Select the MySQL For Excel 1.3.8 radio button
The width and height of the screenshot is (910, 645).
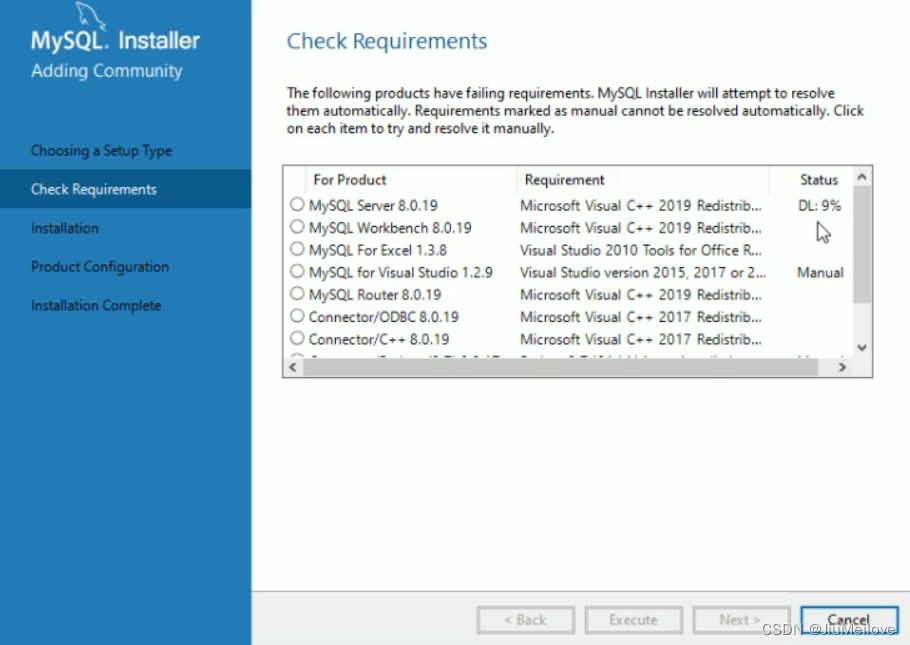click(297, 249)
